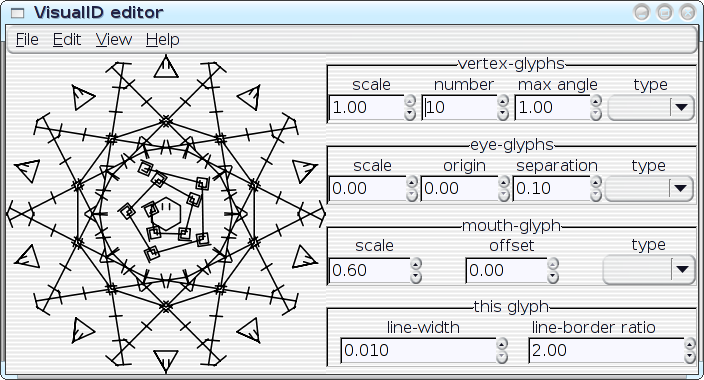This screenshot has height=380, width=704.
Task: Increase eye-glyphs scale with up arrow
Action: [x=411, y=181]
